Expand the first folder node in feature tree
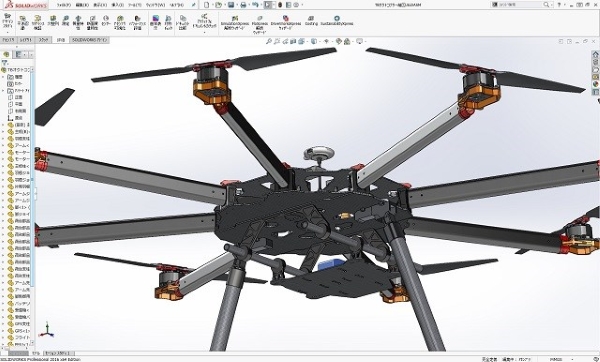600x362 pixels. pyautogui.click(x=3, y=77)
